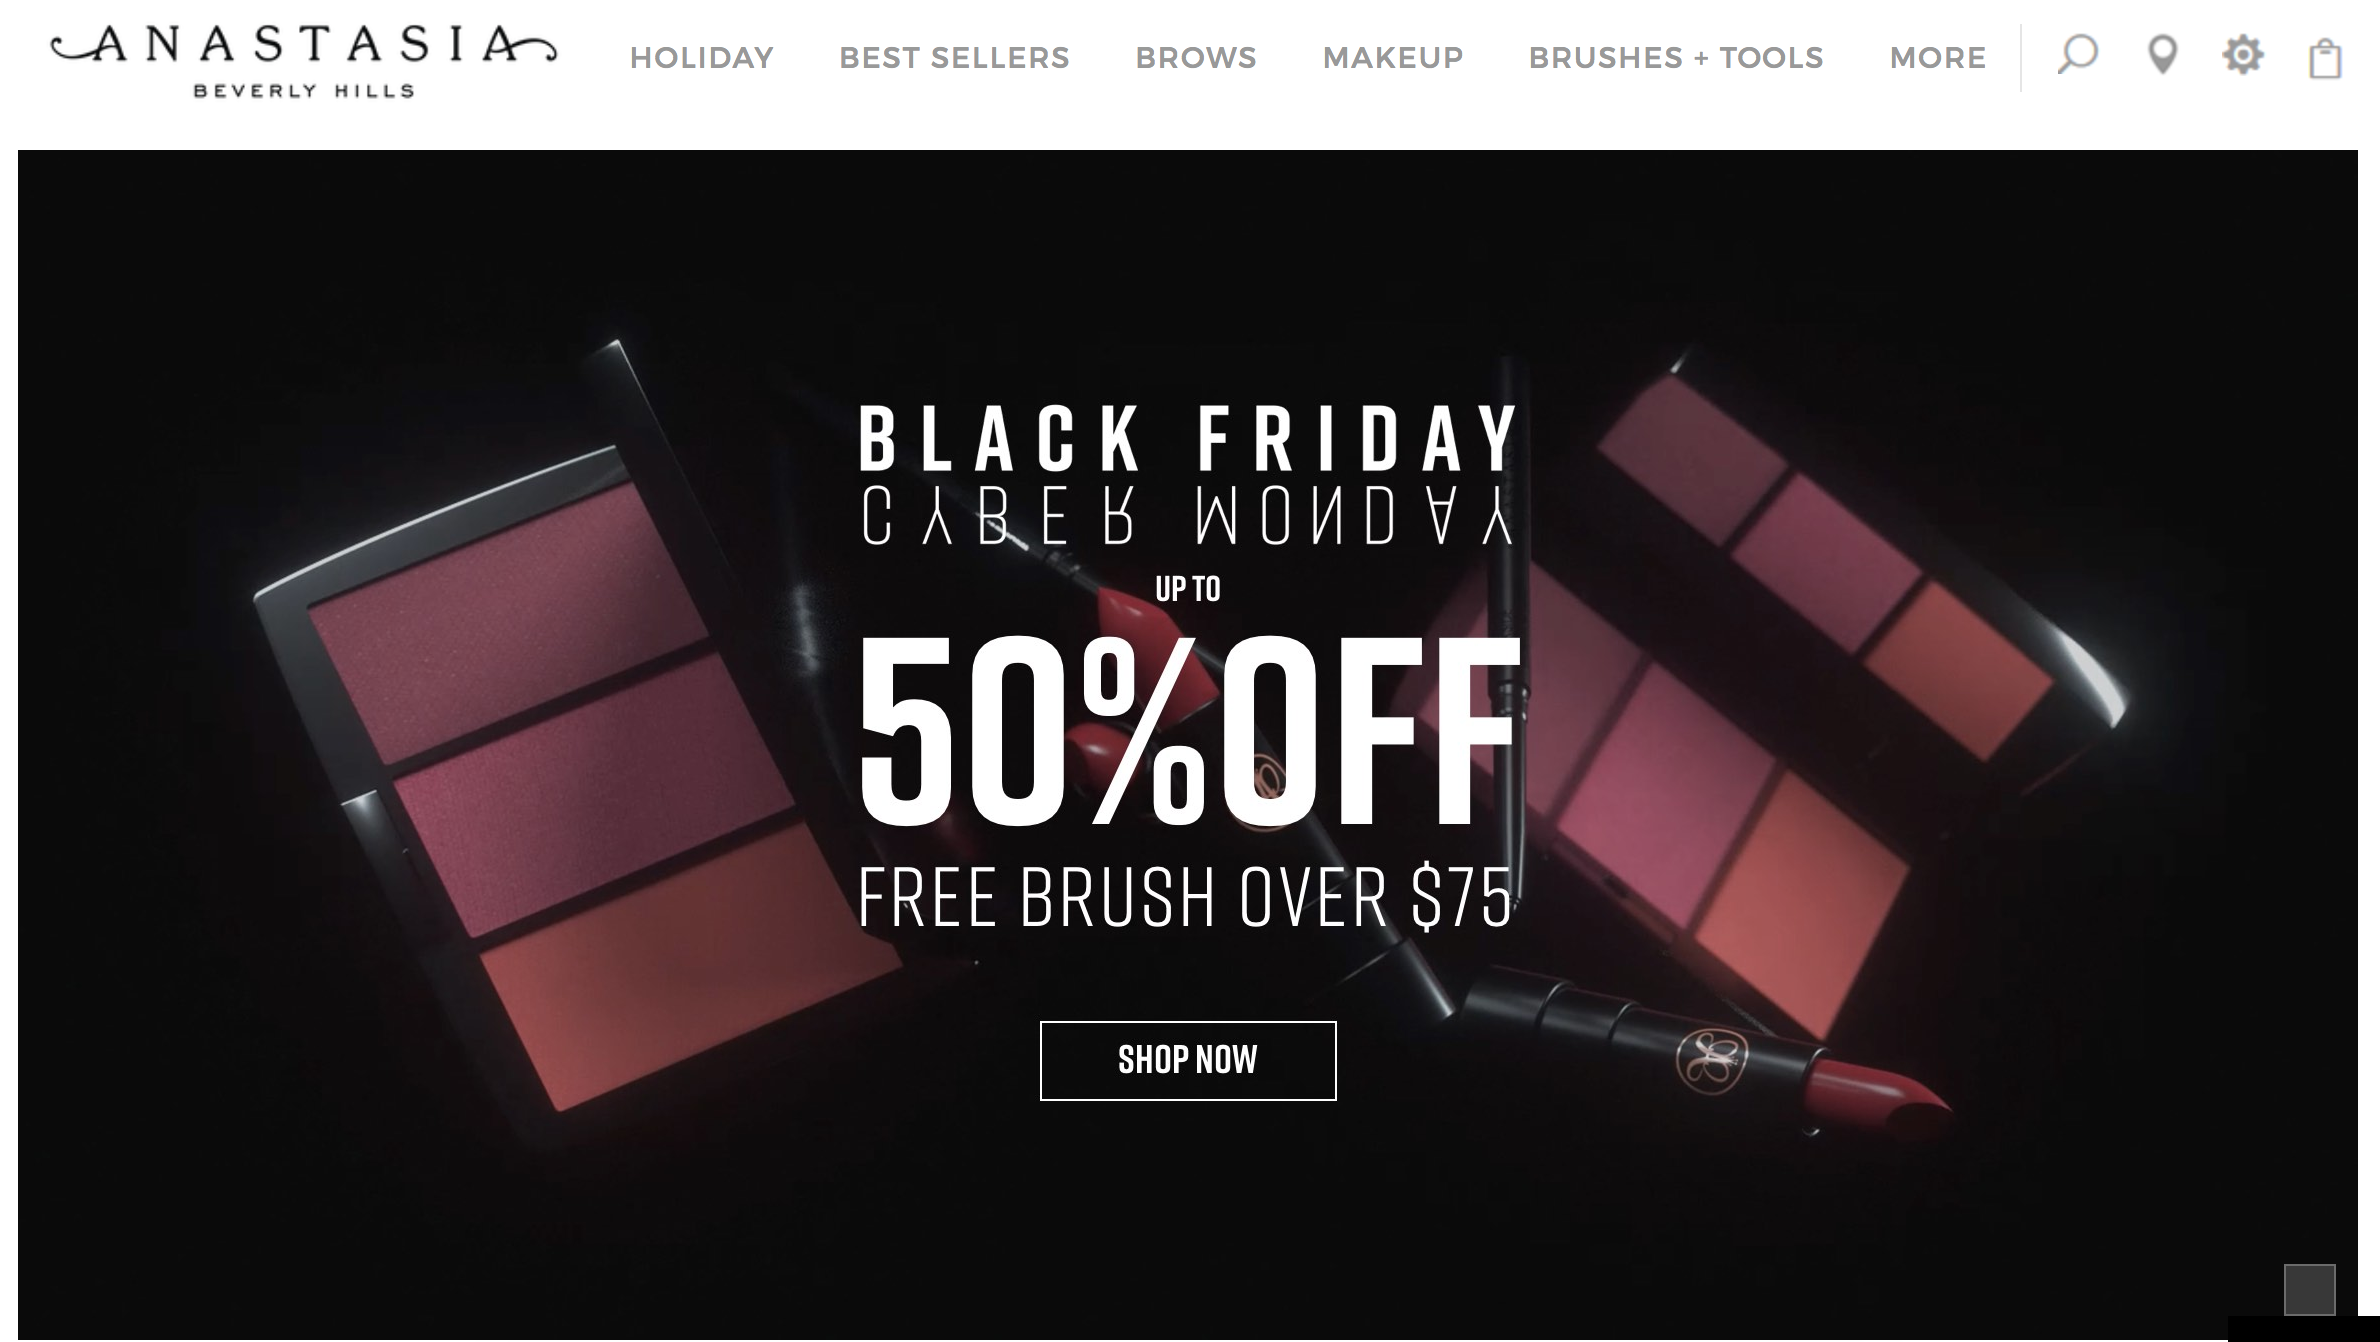
Task: Open the Holiday menu
Action: click(x=702, y=58)
